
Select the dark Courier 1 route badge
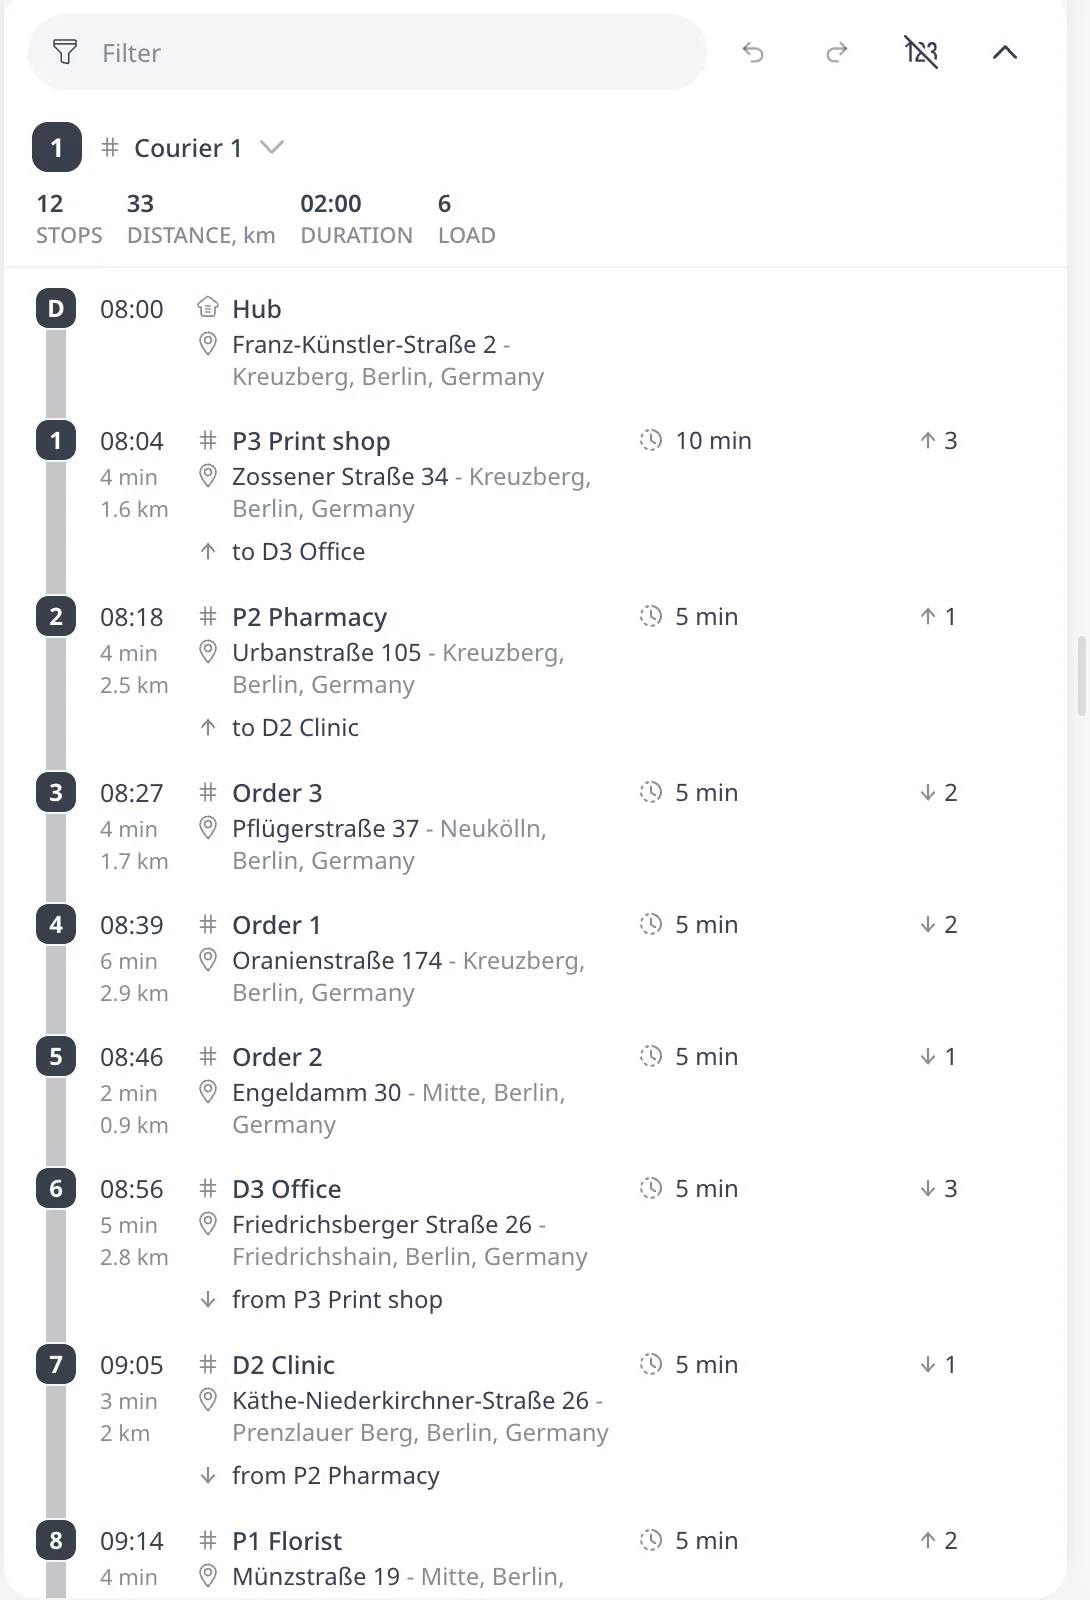click(56, 148)
